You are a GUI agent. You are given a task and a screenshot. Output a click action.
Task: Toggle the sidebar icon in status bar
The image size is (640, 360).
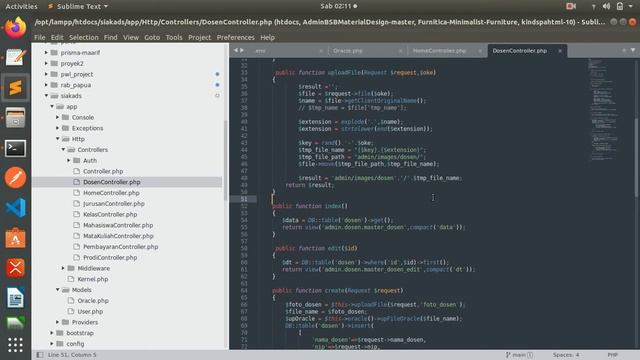[40, 355]
